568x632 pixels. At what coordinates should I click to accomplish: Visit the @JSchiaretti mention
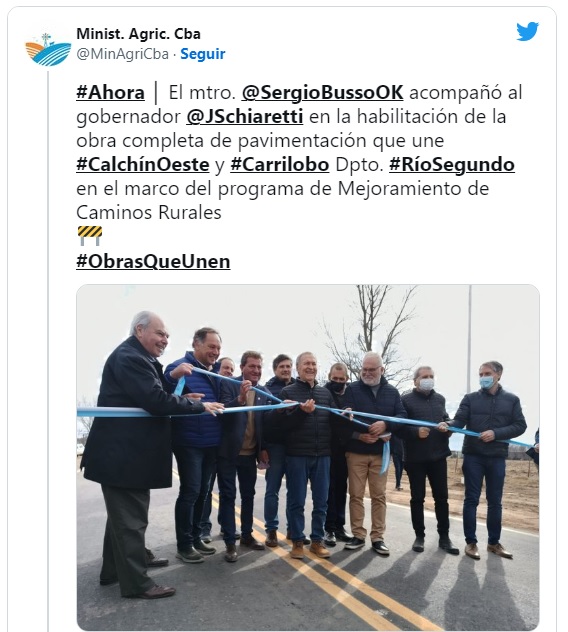[245, 117]
